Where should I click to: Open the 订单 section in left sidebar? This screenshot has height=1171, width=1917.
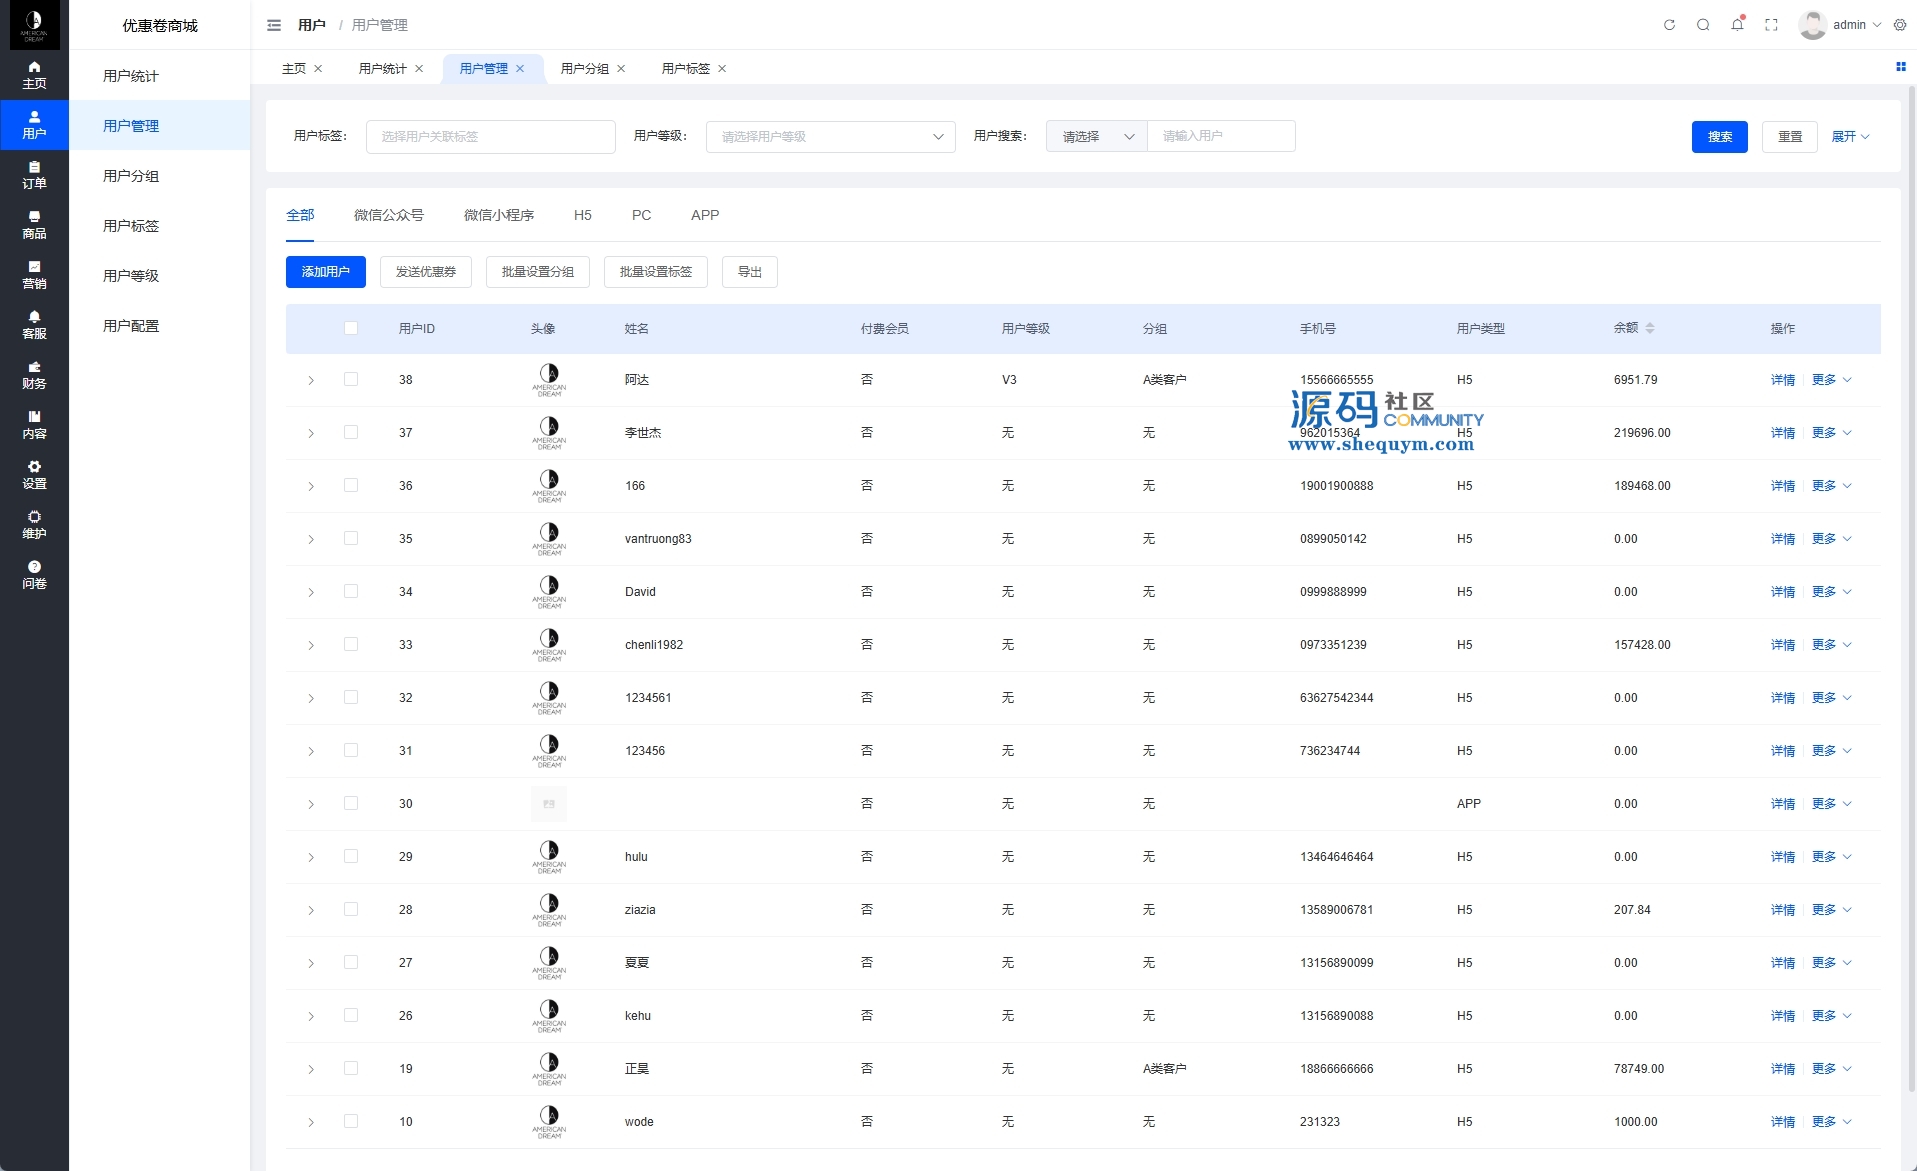click(34, 175)
